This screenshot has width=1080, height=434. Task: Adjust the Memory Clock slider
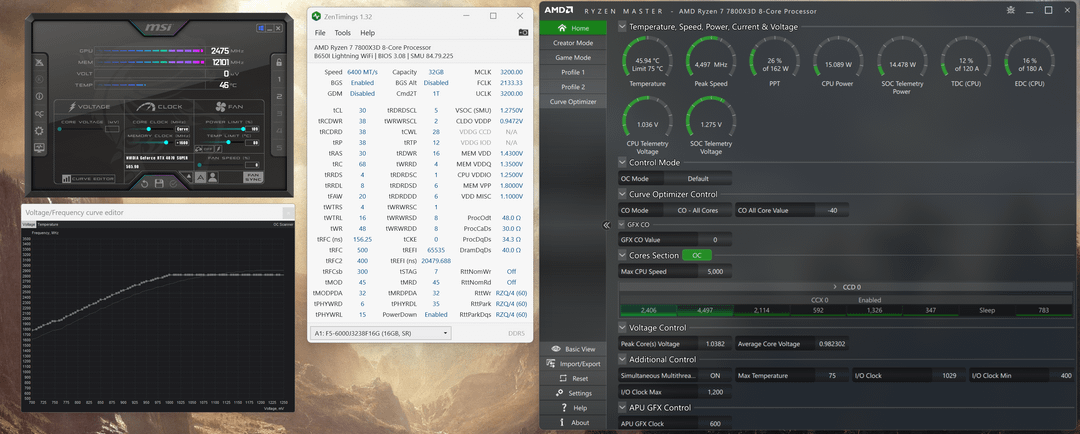[152, 143]
